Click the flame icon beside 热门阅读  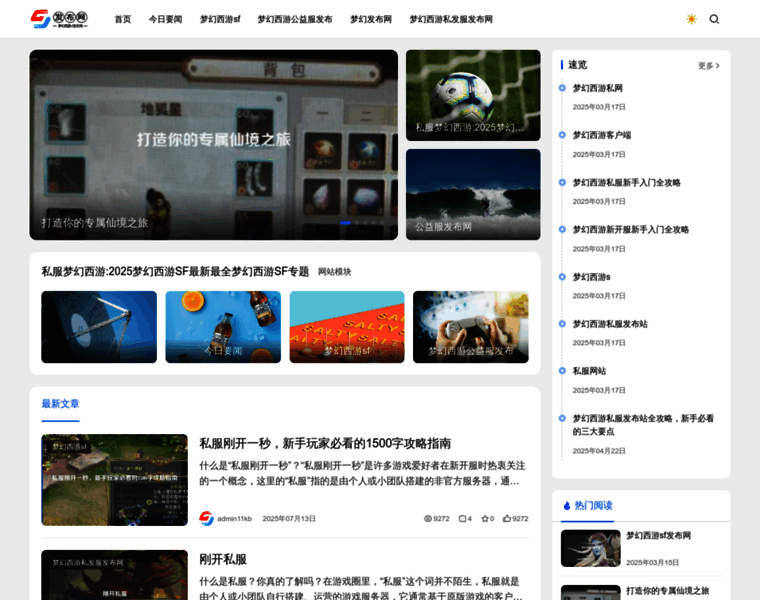click(x=567, y=505)
